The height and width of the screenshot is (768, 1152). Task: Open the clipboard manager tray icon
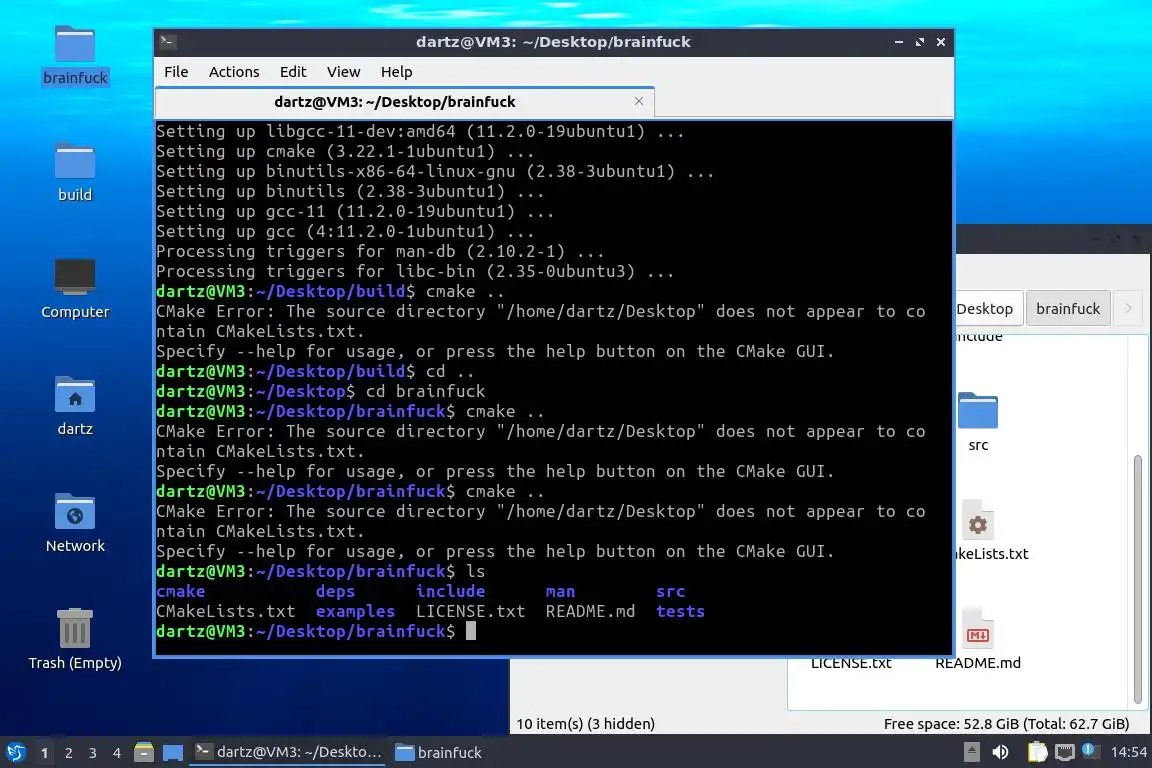pos(1037,752)
